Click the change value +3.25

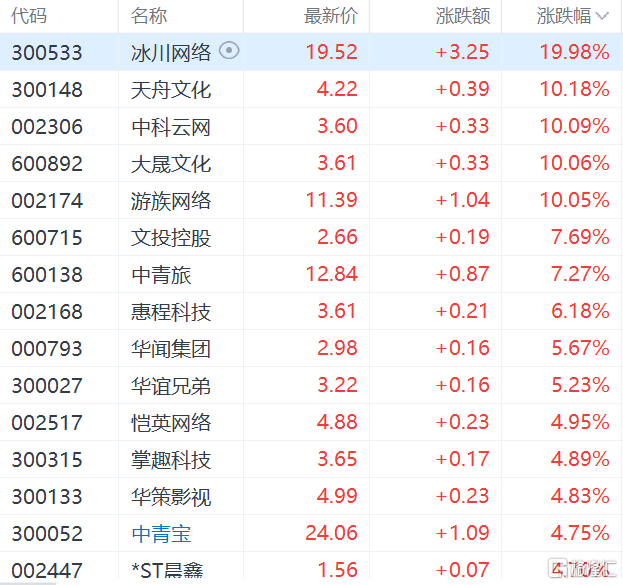(462, 52)
